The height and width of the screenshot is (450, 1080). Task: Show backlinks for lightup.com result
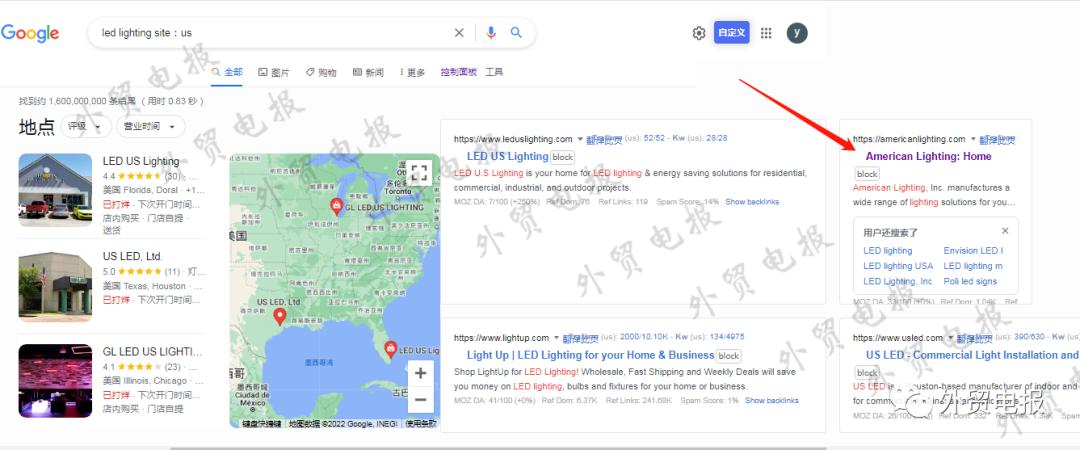click(771, 400)
